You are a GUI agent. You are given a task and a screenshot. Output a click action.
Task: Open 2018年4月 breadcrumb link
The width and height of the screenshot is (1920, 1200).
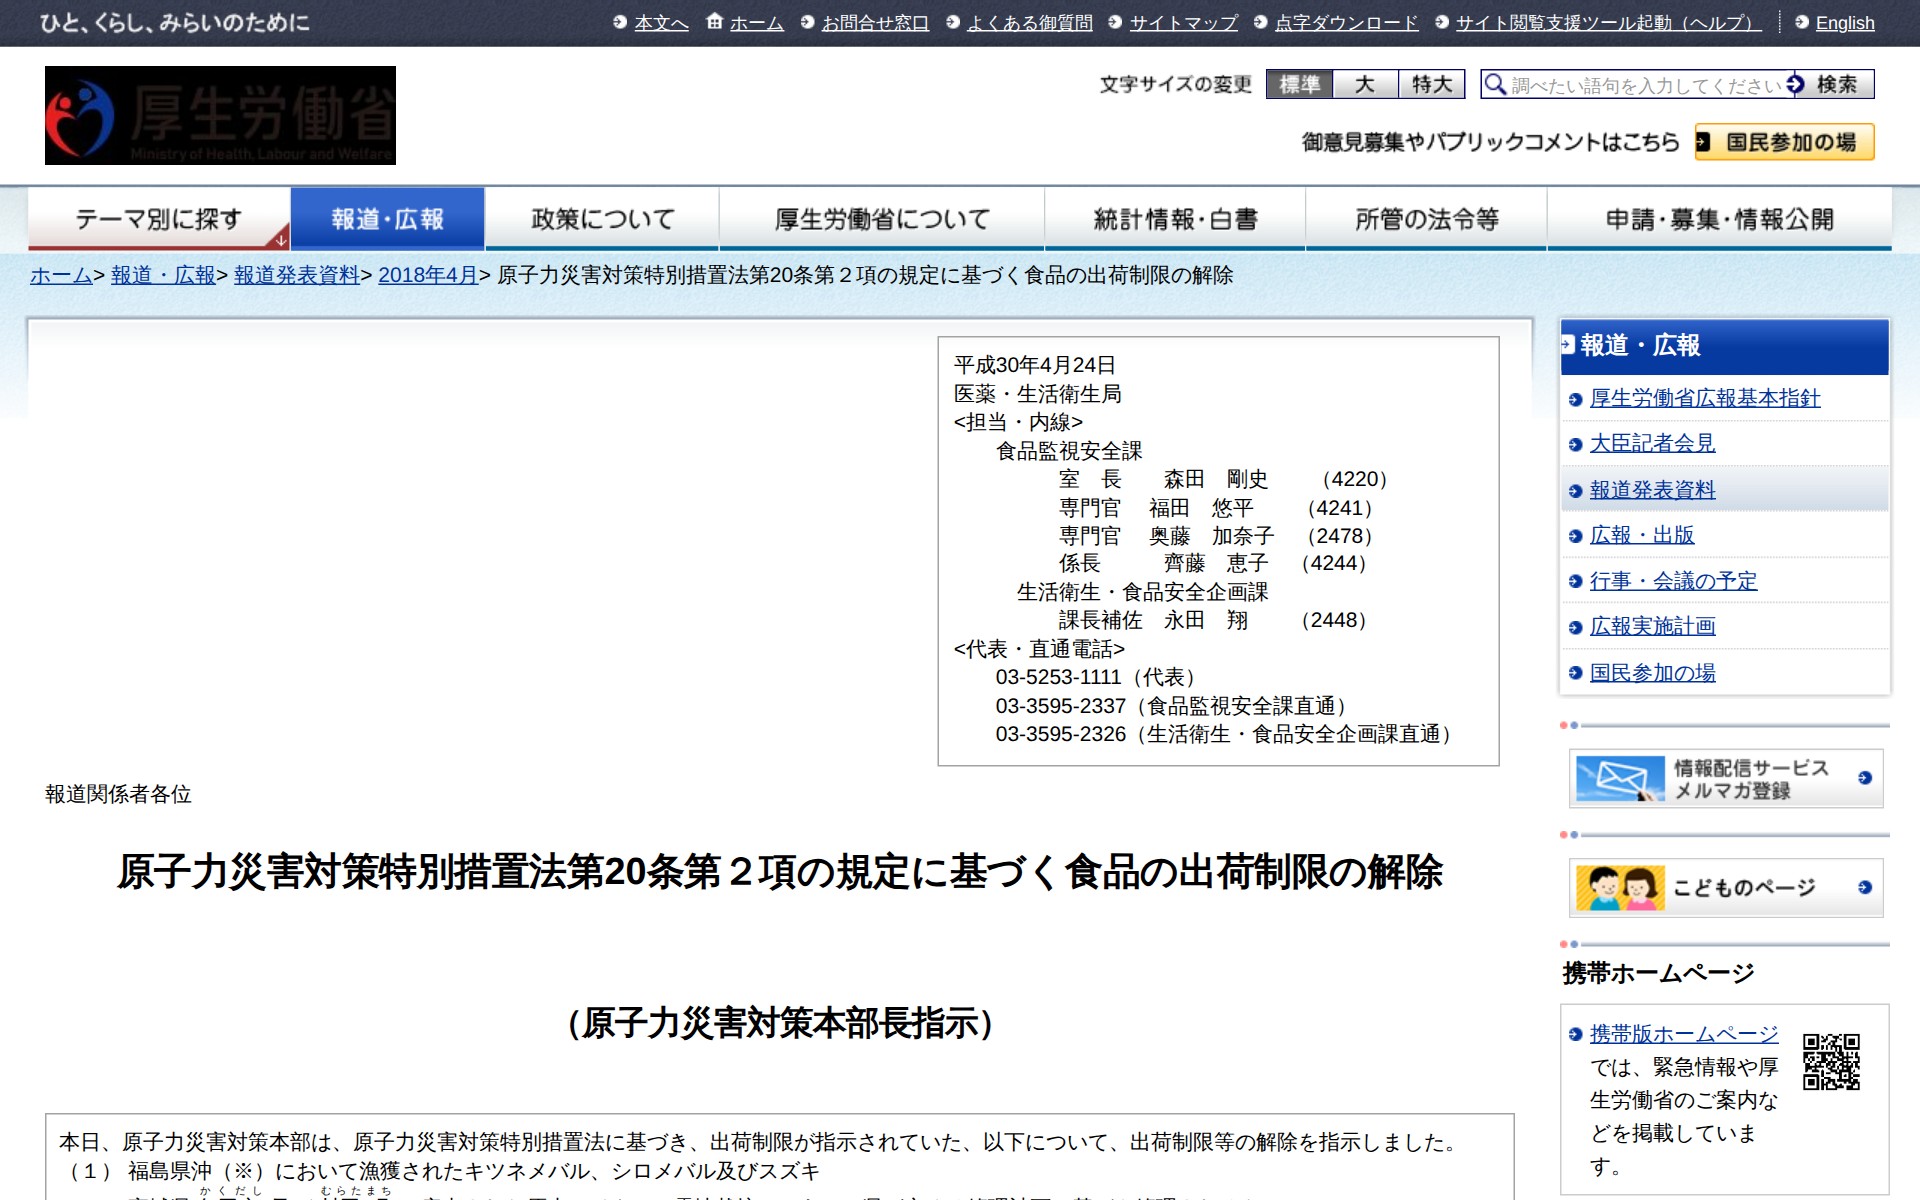(427, 275)
